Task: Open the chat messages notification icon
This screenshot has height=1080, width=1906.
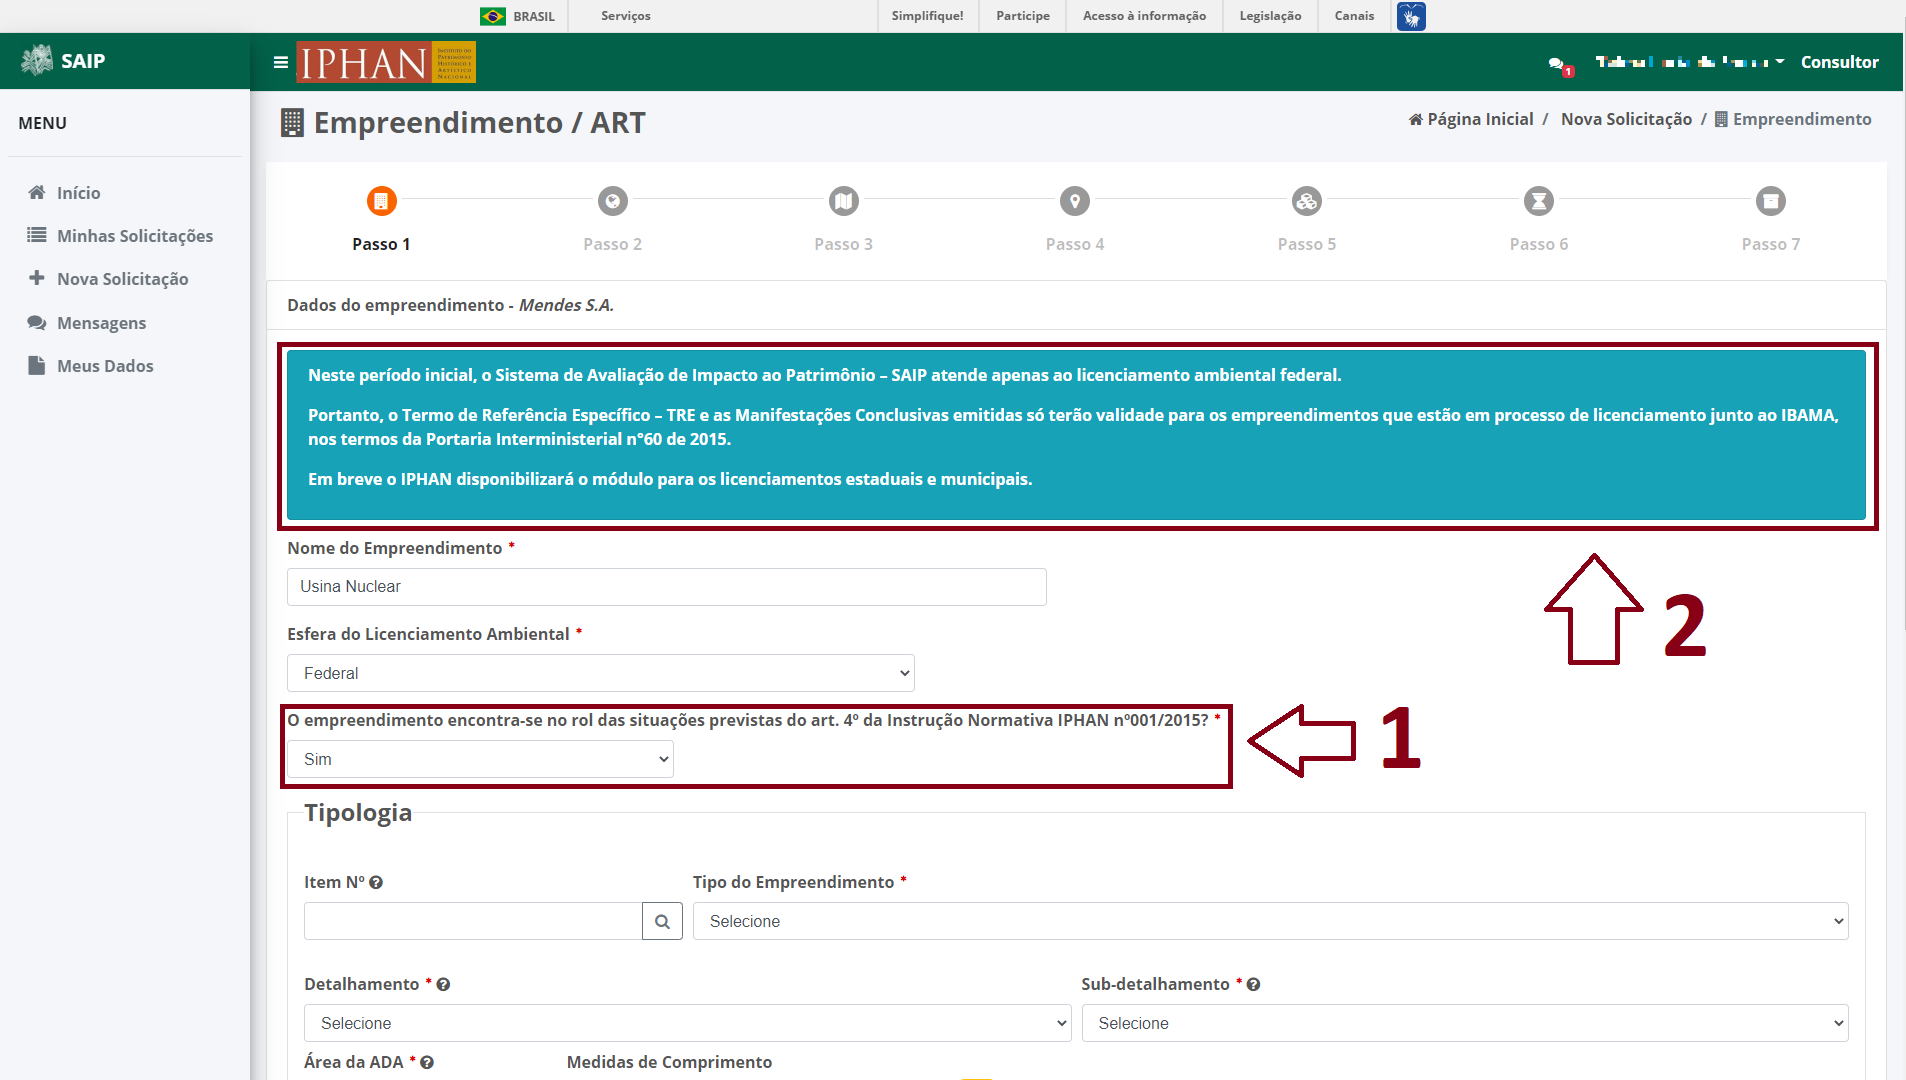Action: [x=1558, y=64]
